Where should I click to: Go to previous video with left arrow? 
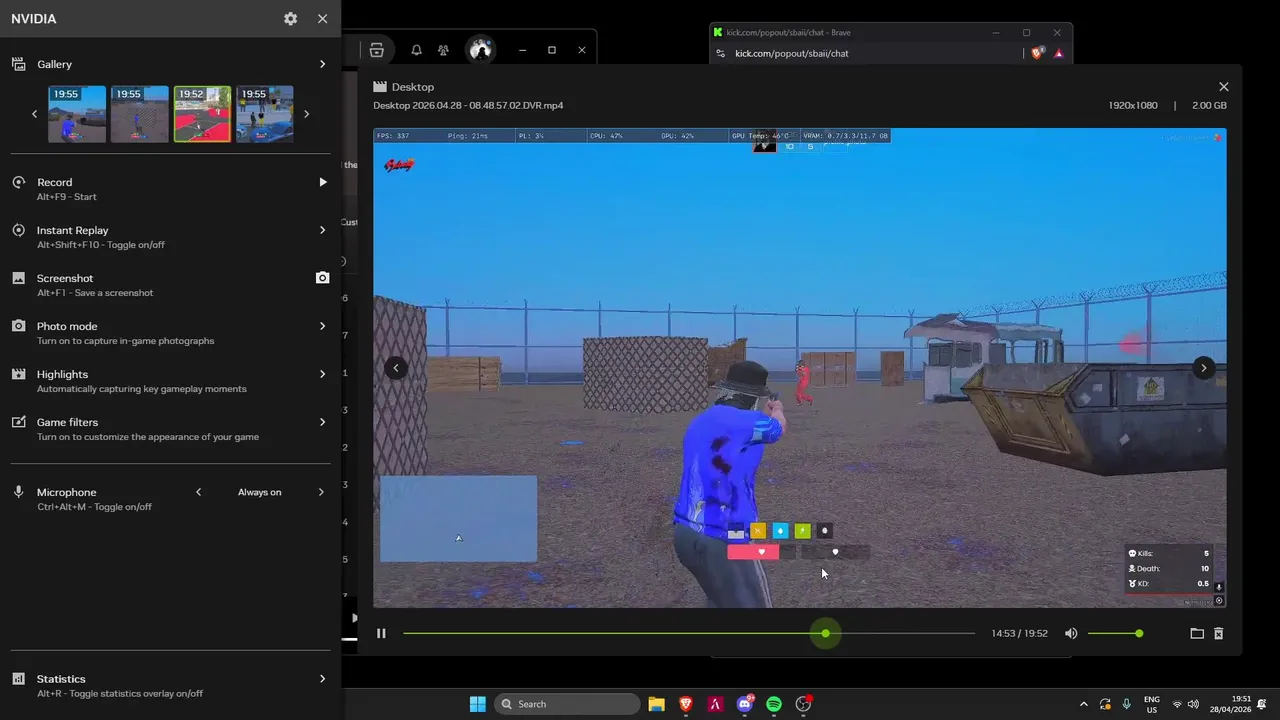click(395, 368)
